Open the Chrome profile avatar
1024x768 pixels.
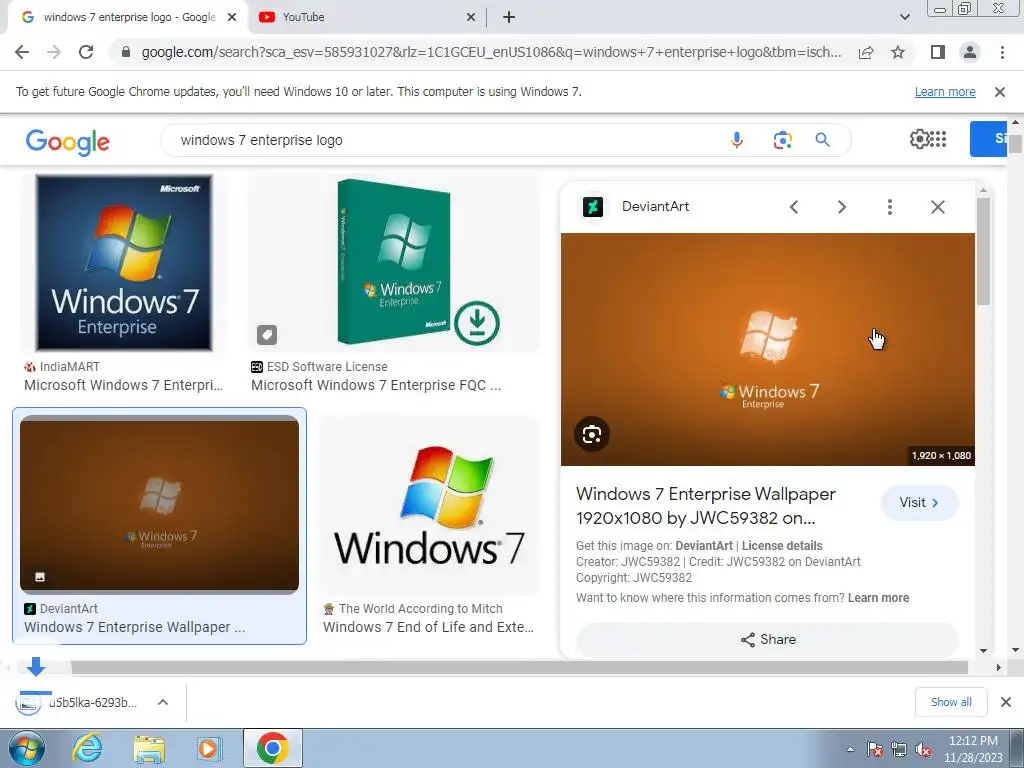[x=970, y=52]
